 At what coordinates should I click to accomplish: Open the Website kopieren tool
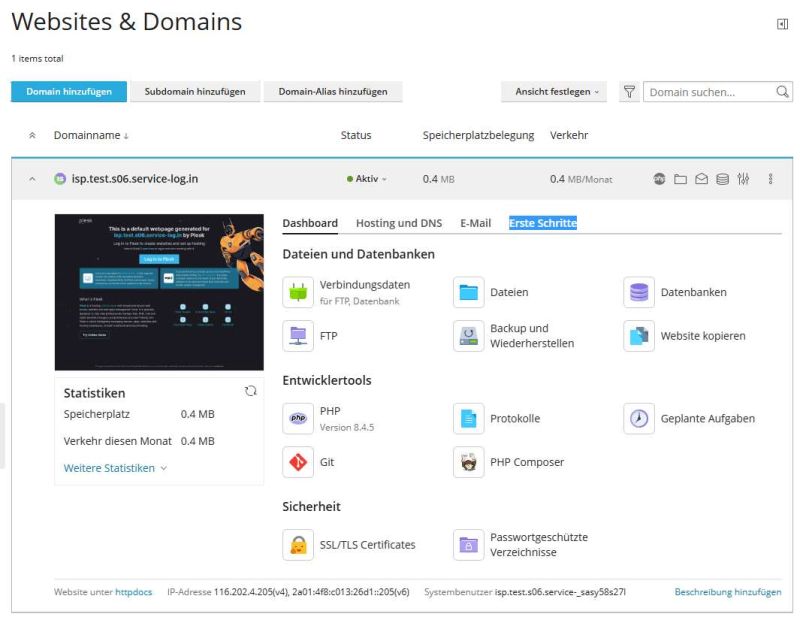point(685,336)
